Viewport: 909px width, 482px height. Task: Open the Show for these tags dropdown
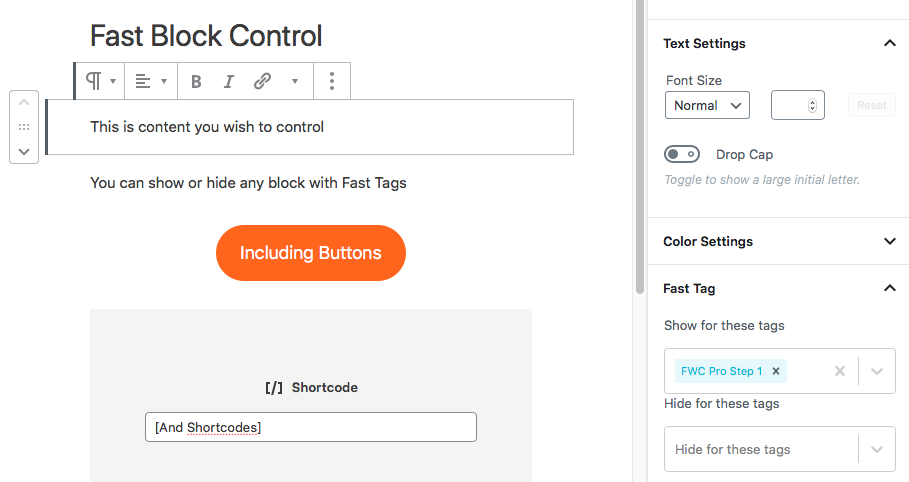[x=877, y=371]
